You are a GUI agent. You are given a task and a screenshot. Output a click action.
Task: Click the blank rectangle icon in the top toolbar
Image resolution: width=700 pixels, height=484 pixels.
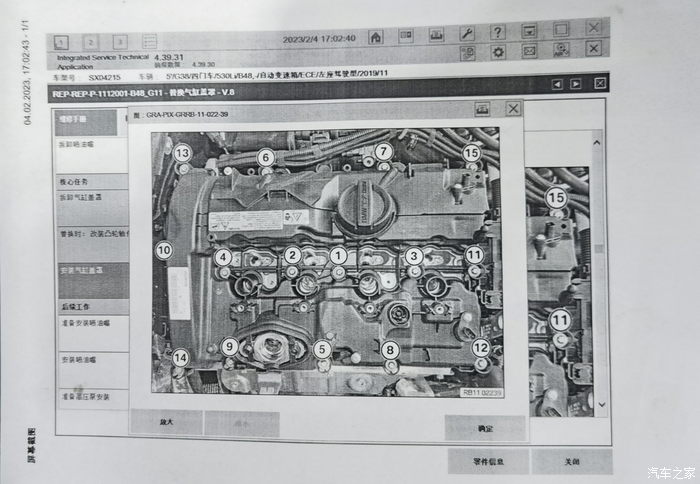561,30
